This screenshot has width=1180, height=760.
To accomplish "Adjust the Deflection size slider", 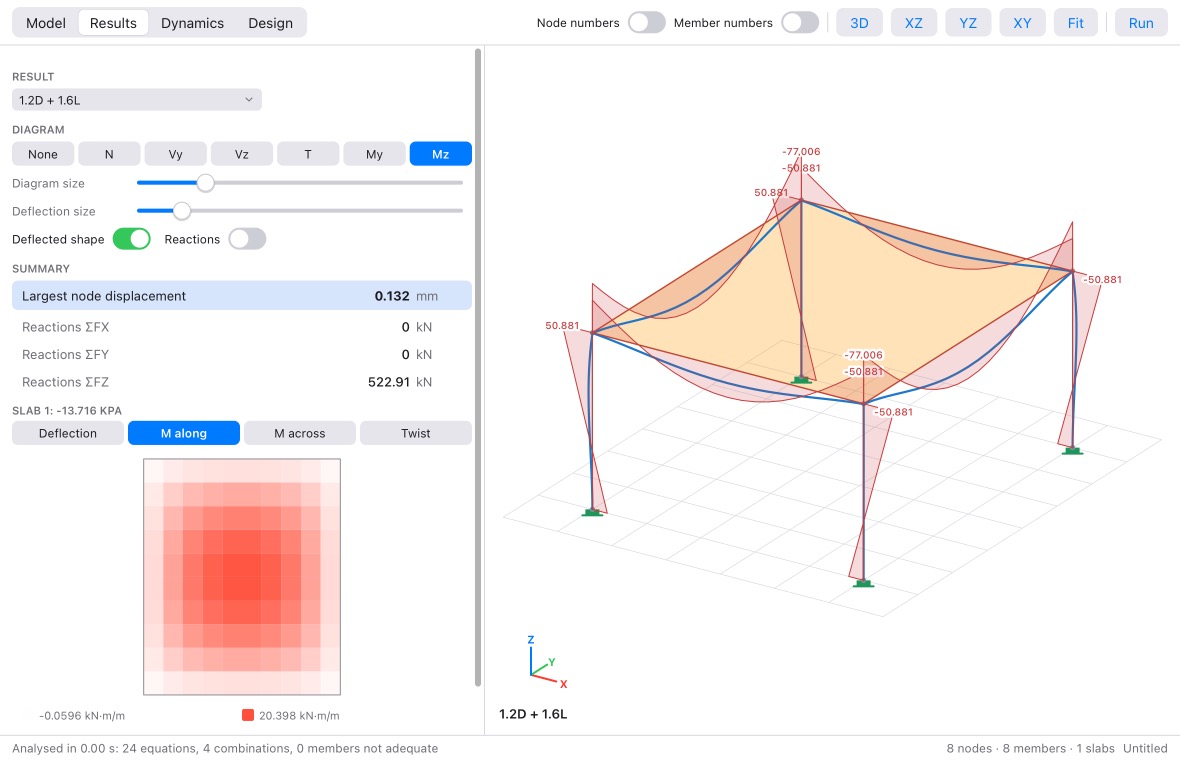I will [x=181, y=211].
